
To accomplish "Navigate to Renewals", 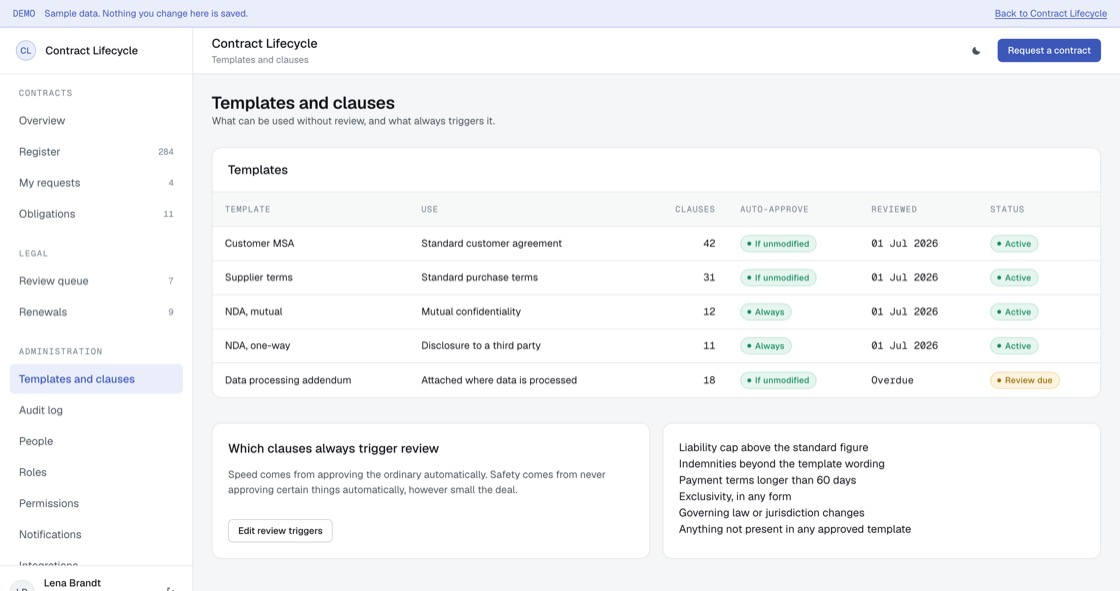I will click(96, 312).
